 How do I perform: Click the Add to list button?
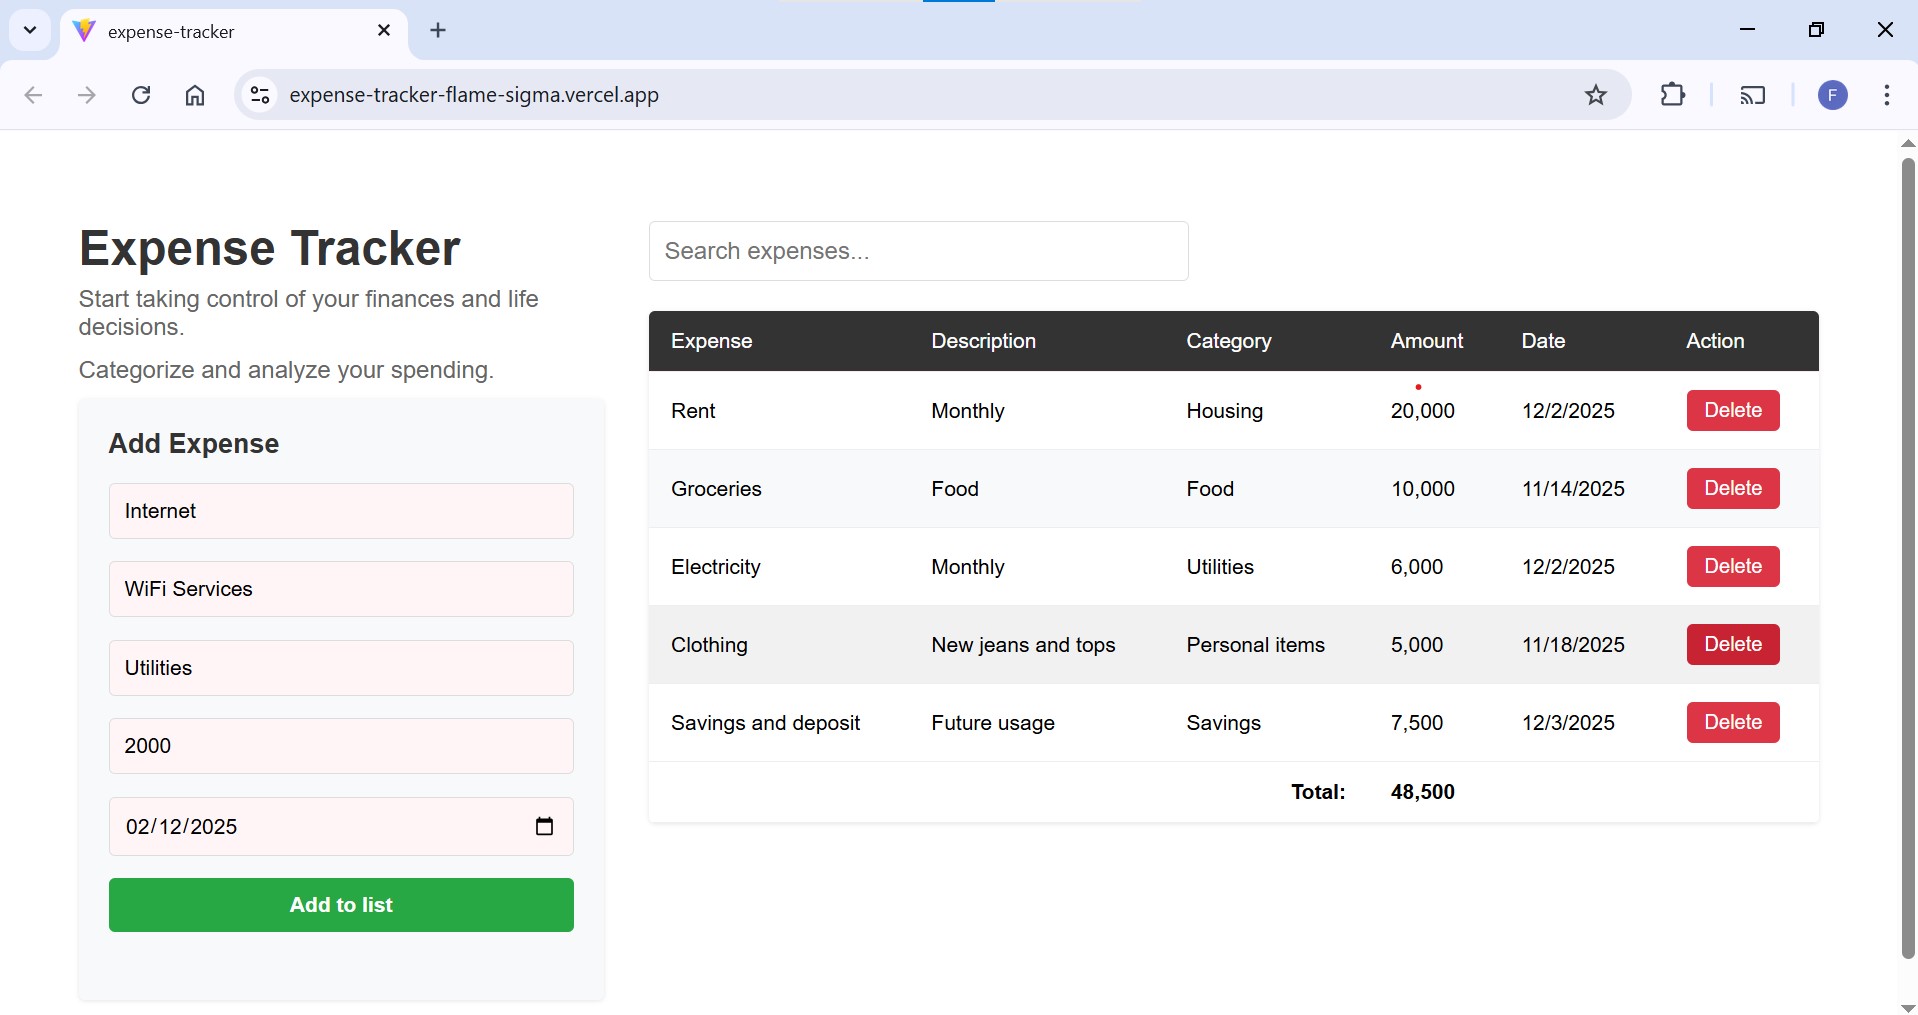341,905
